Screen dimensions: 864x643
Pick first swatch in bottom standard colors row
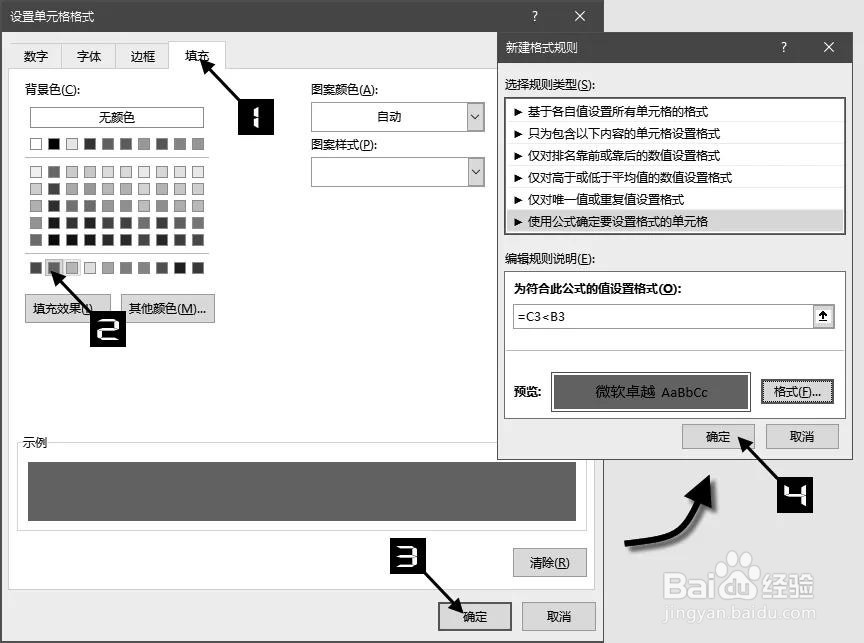(x=36, y=268)
